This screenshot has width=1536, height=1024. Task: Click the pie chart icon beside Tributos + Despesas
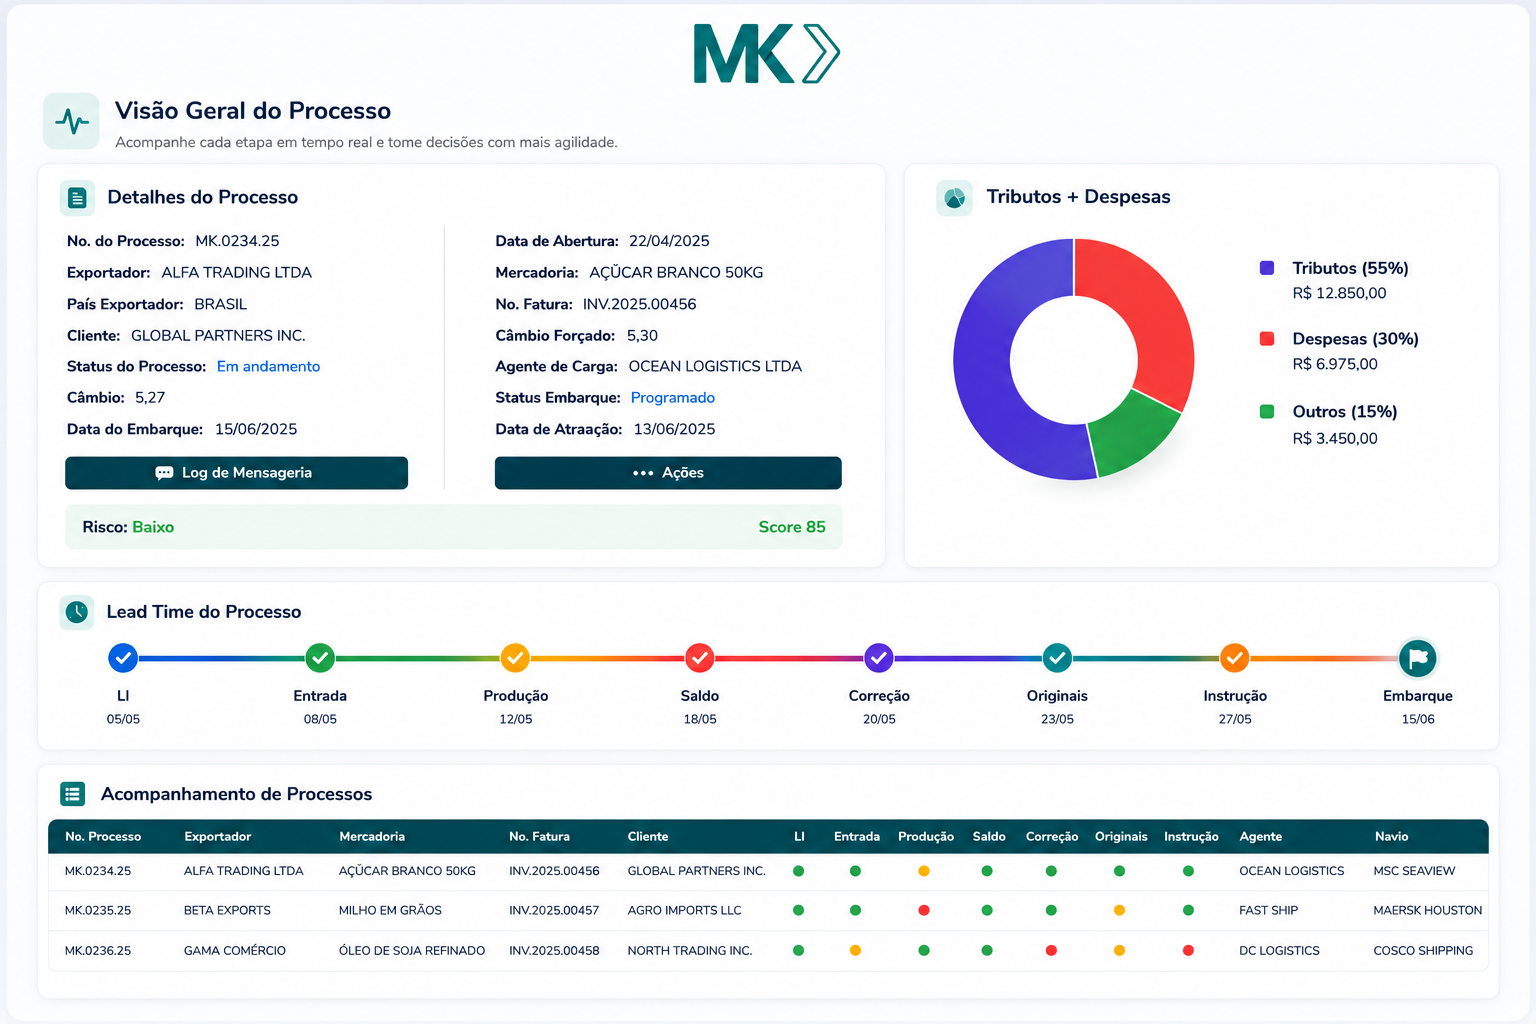click(954, 198)
